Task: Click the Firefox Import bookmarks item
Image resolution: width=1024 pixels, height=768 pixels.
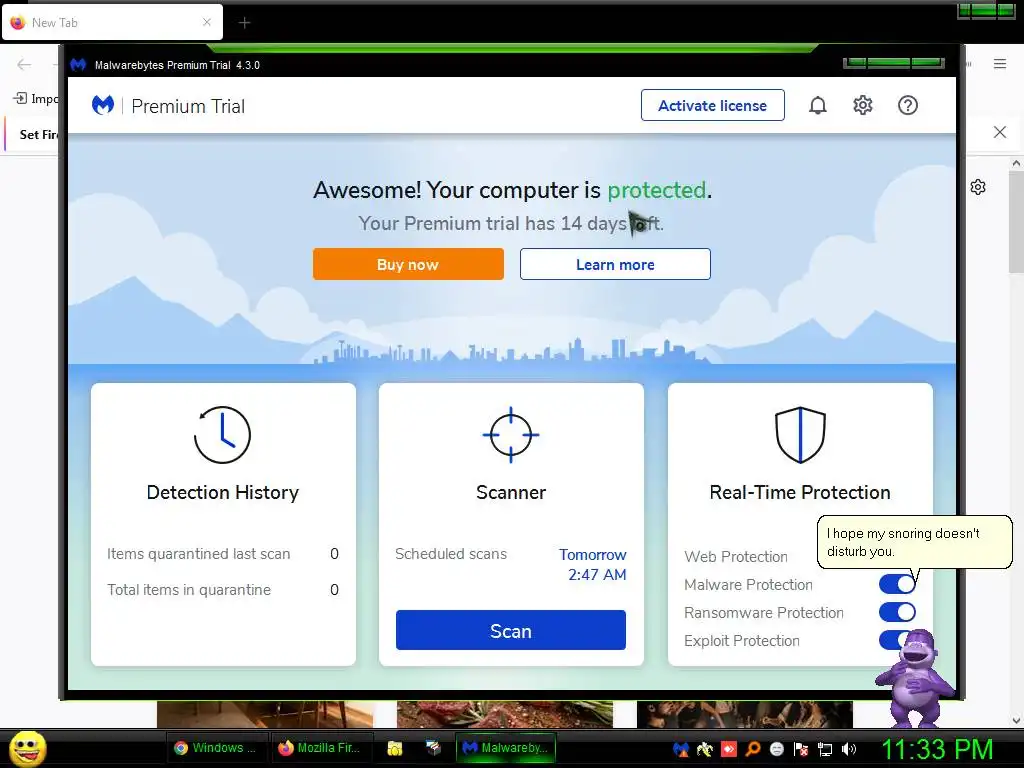Action: 36,99
